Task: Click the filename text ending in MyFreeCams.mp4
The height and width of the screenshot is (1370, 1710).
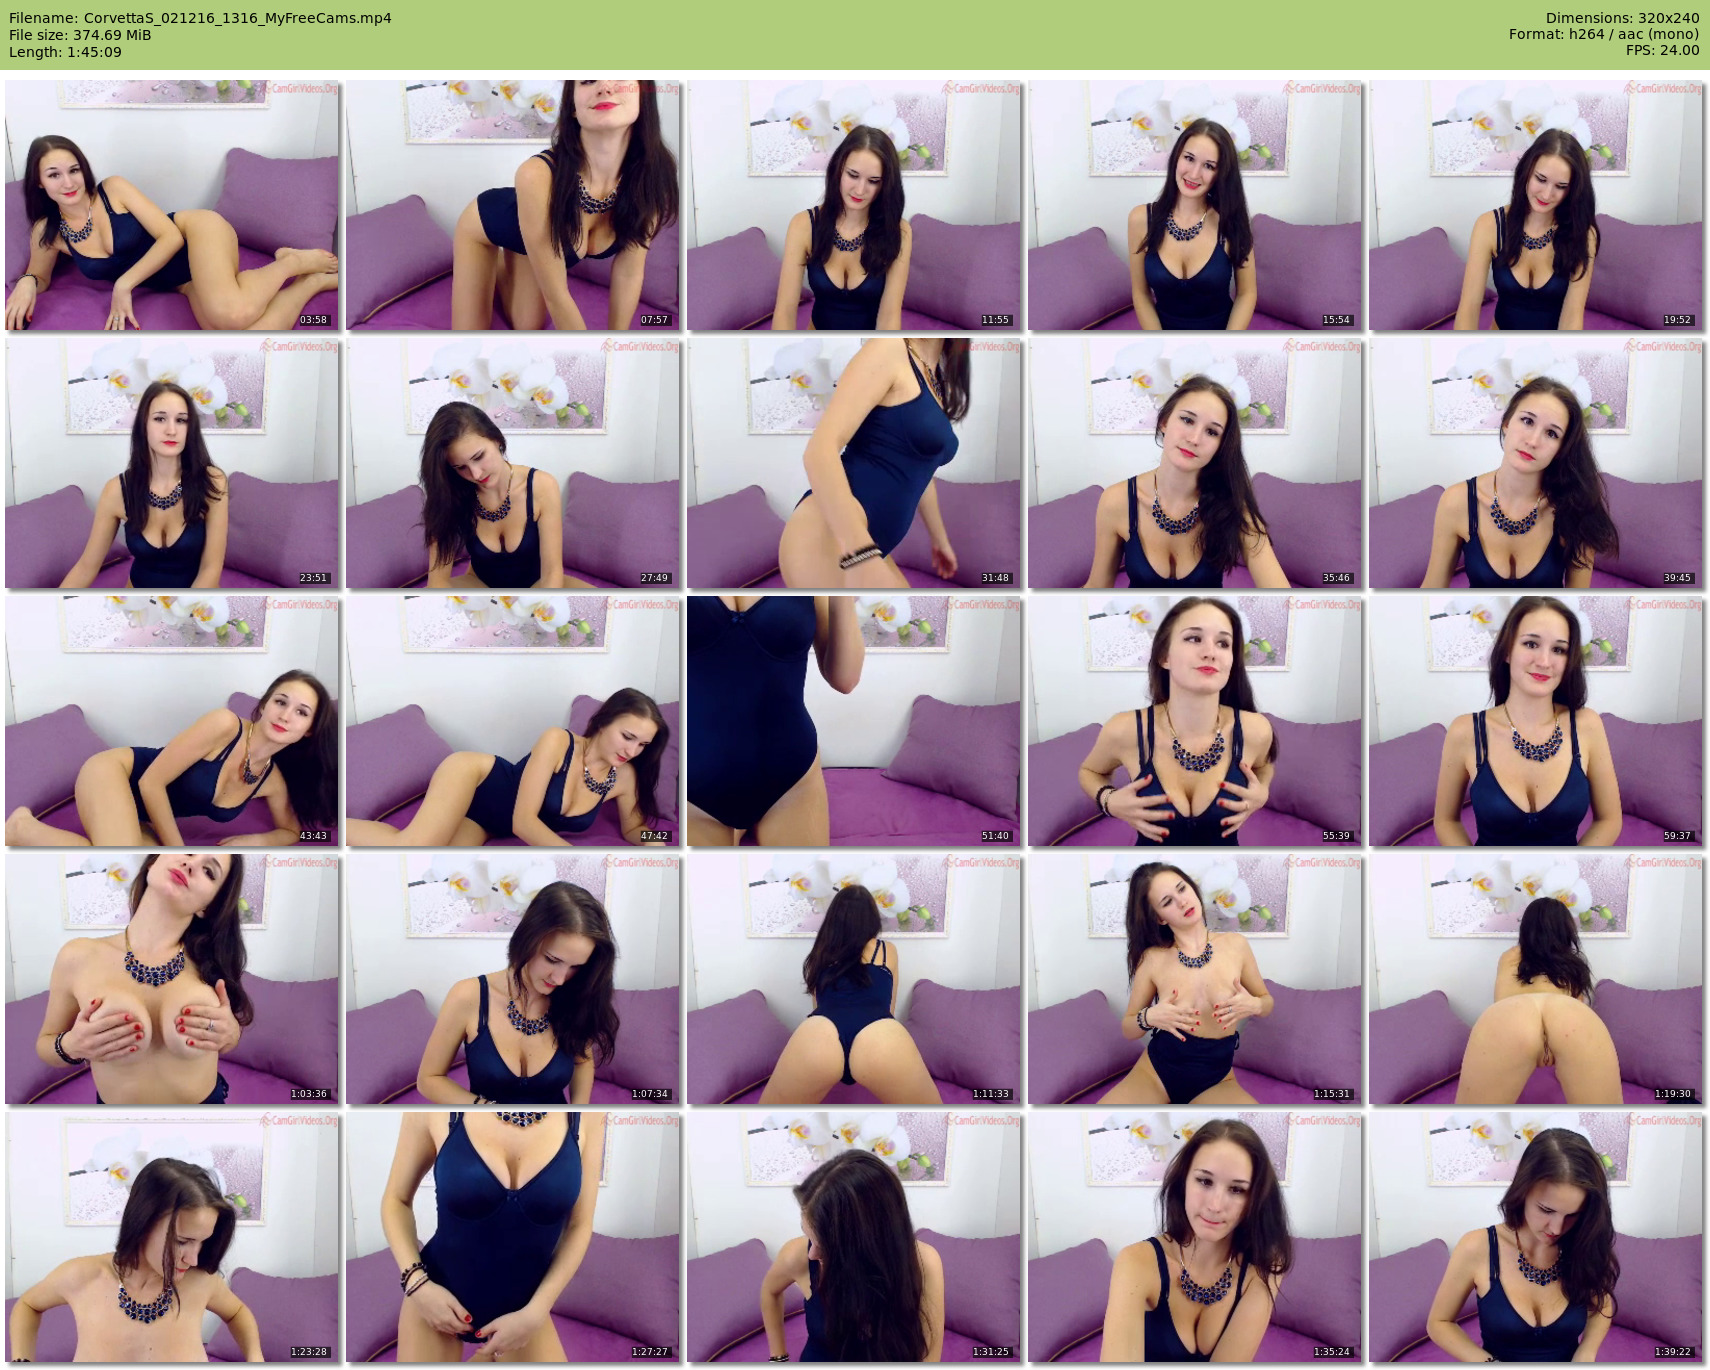Action: tap(200, 18)
